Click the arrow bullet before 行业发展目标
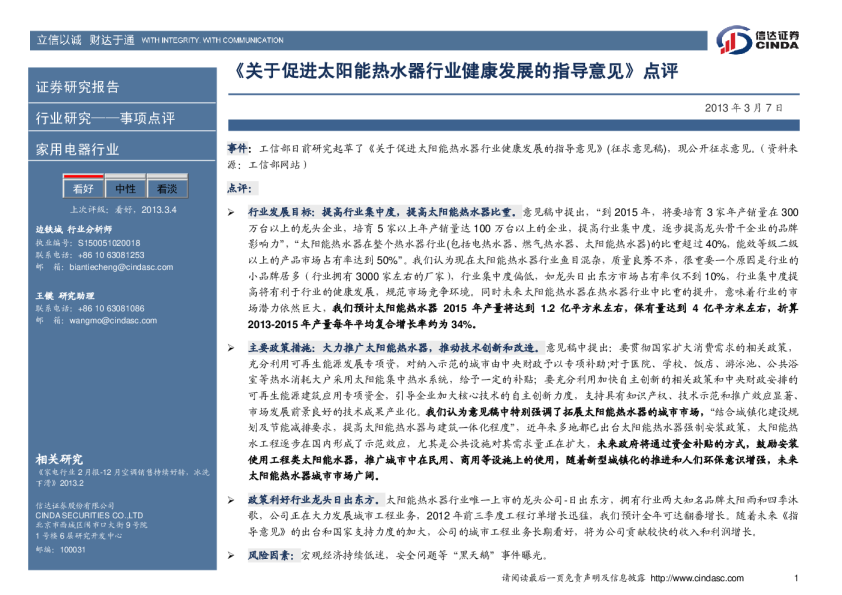 click(231, 213)
